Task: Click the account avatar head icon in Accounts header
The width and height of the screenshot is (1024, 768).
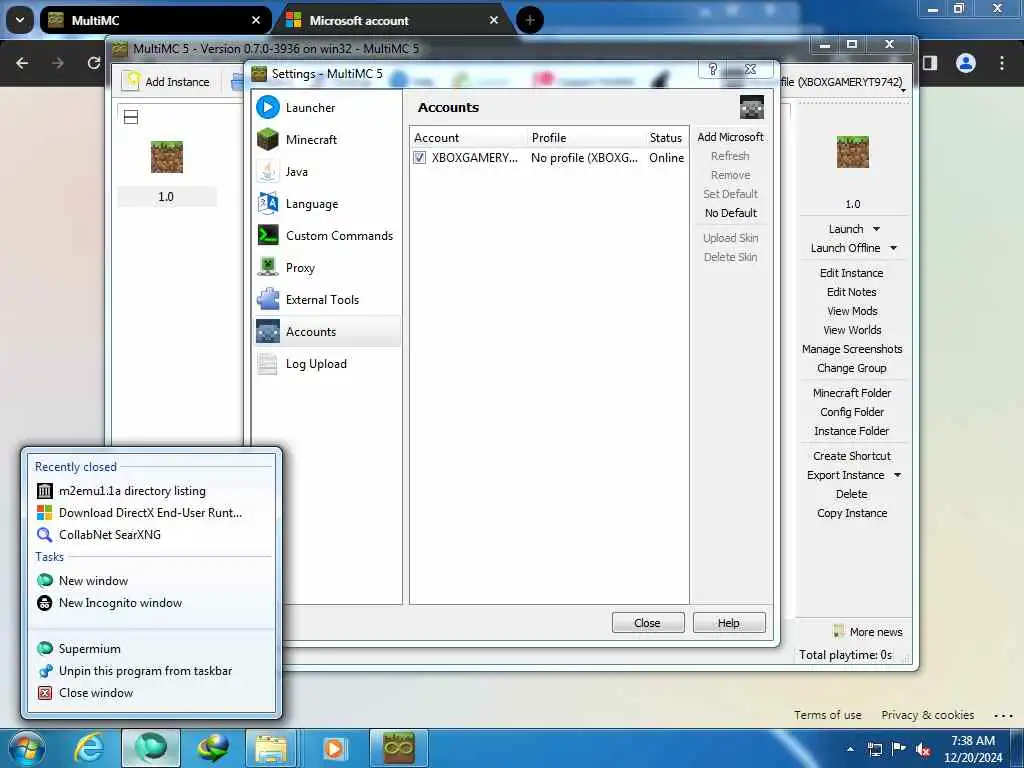Action: (751, 107)
